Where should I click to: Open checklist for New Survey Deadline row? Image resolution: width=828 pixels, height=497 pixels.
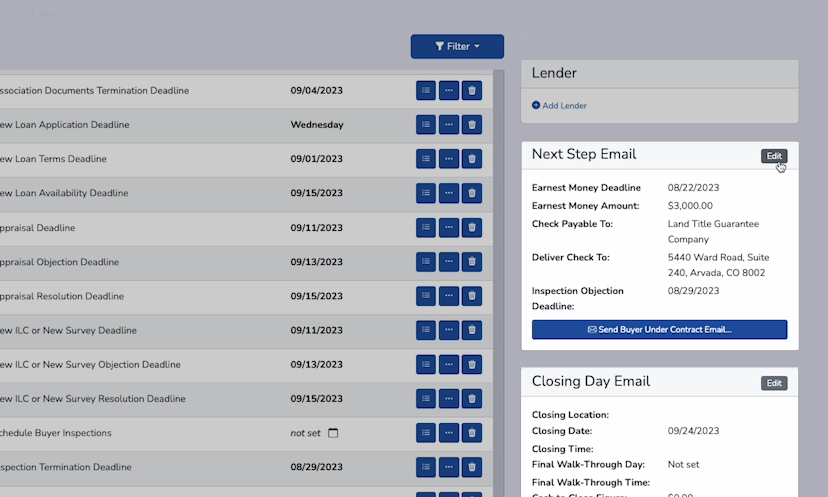[426, 330]
